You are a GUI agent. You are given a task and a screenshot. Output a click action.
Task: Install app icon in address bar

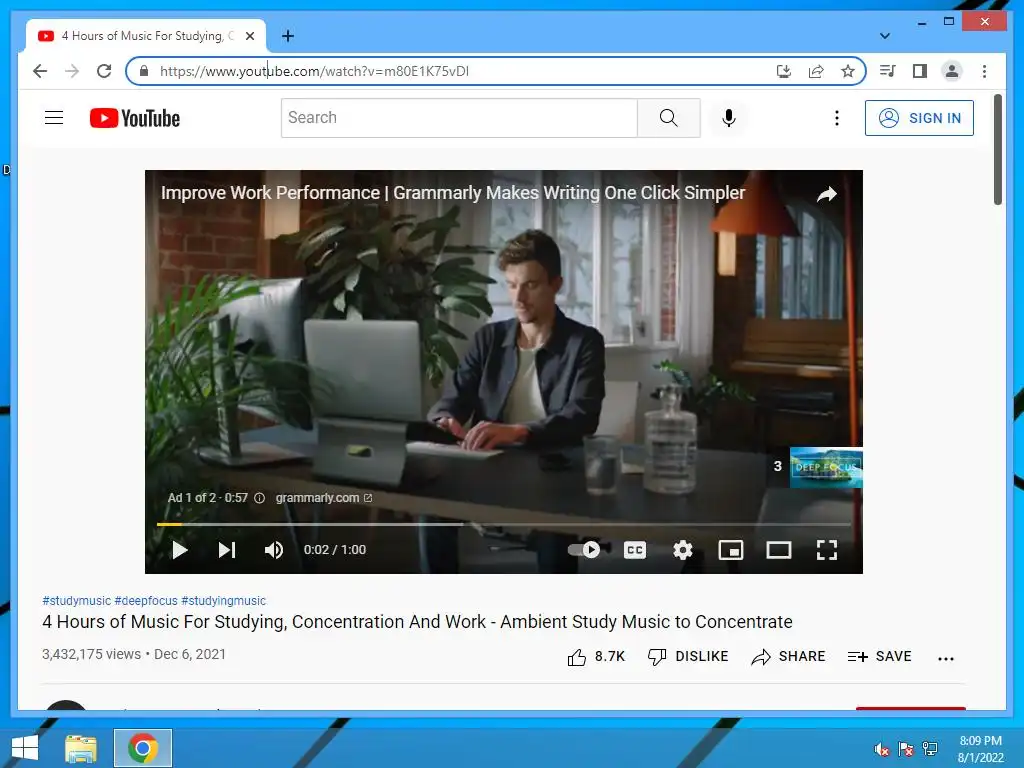click(x=784, y=71)
